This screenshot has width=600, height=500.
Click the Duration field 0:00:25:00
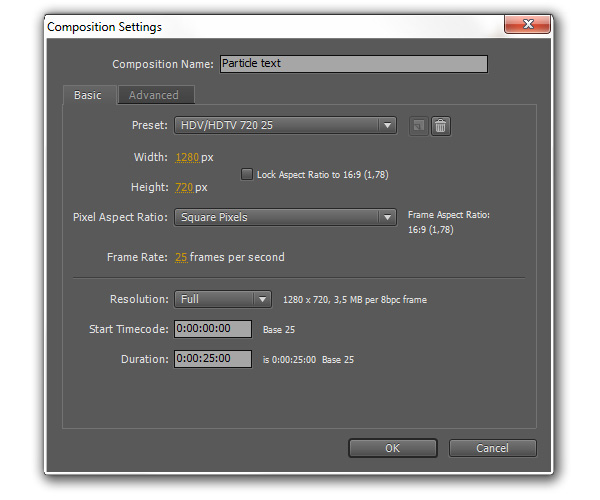[x=213, y=359]
